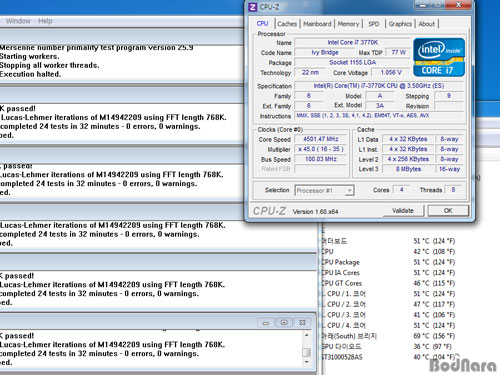Click the scrollbar thumb in bottom worker window
500x375 pixels.
(x=307, y=352)
